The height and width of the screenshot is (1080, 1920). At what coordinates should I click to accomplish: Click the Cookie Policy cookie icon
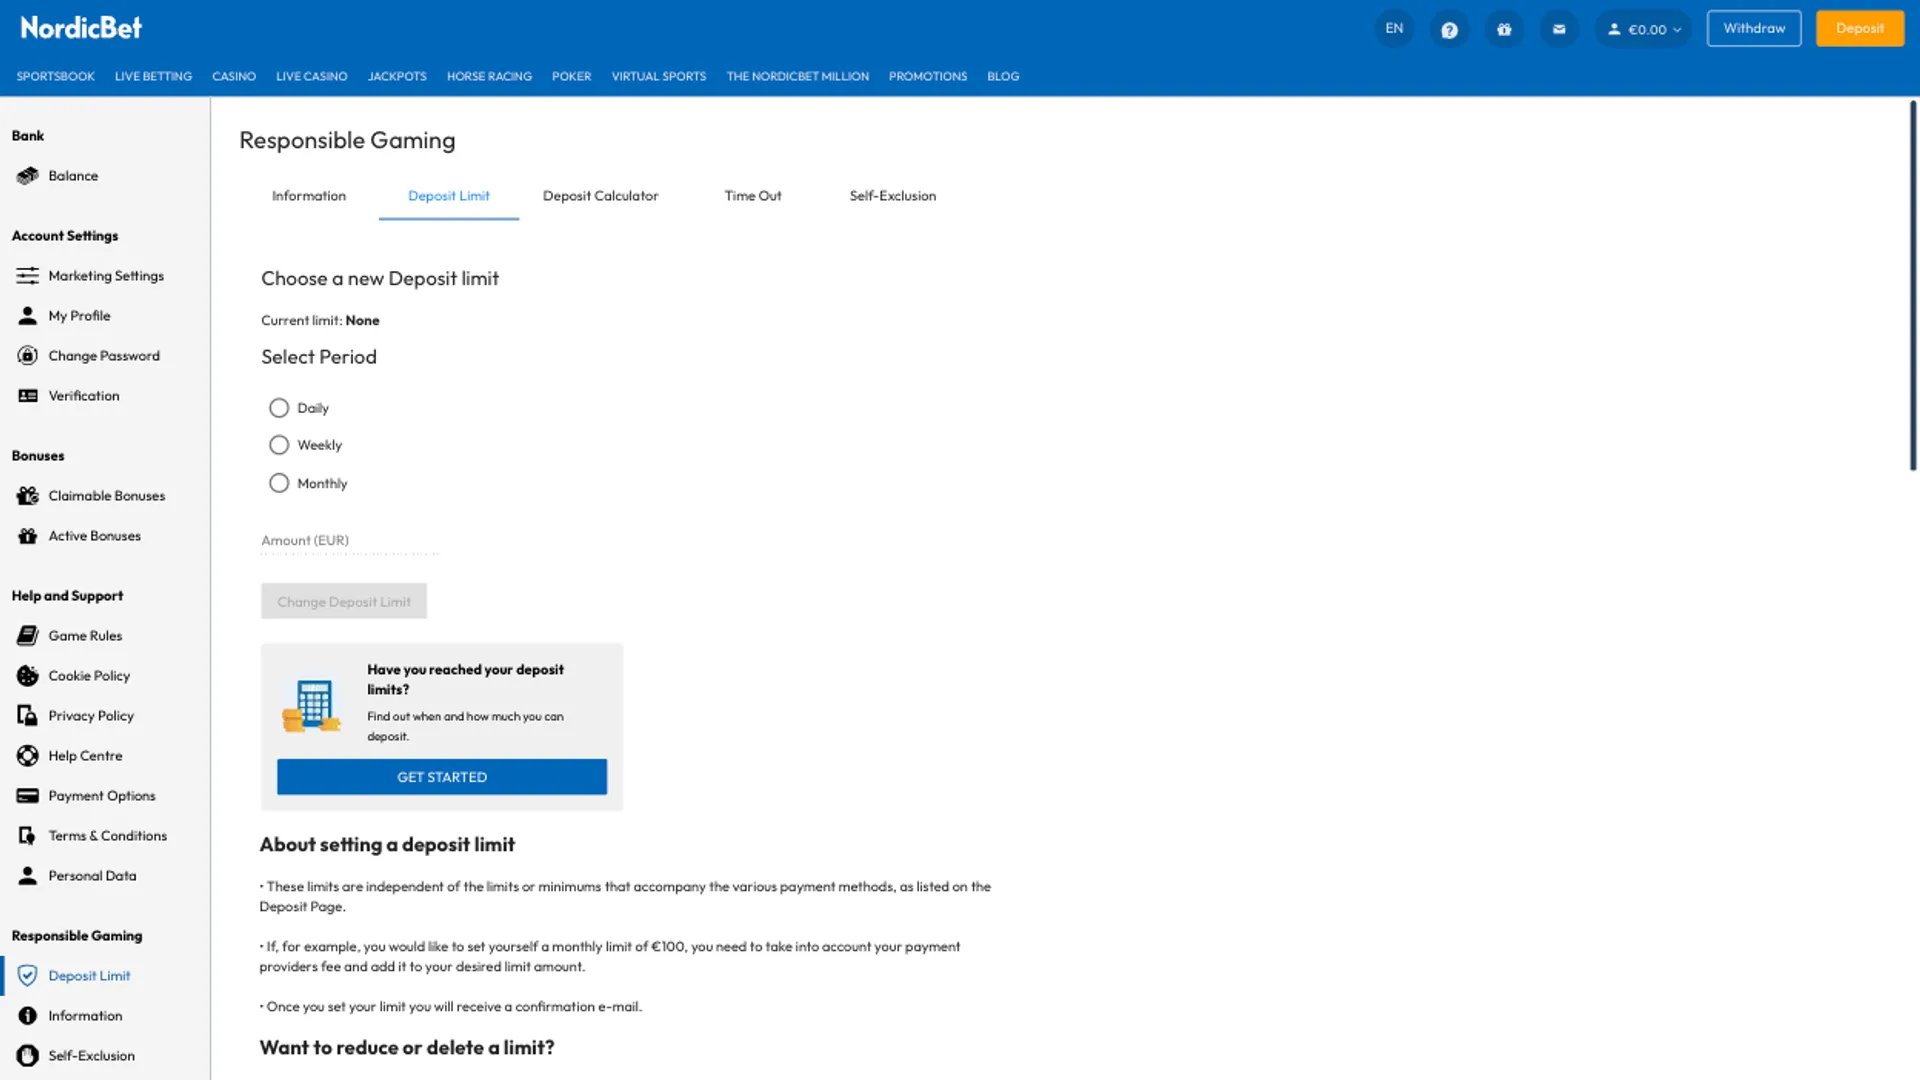[28, 676]
